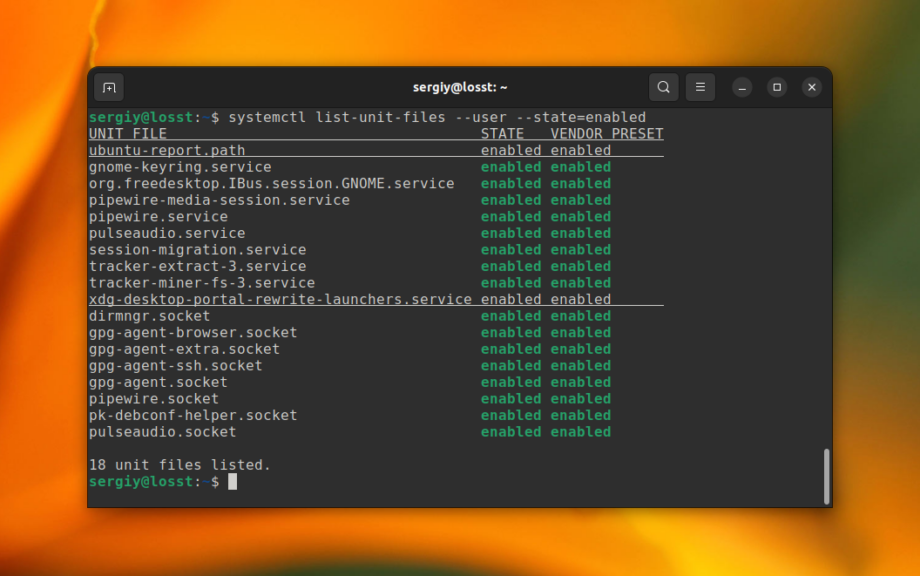Select gpg-agent-browser.socket text
The width and height of the screenshot is (920, 576).
click(x=193, y=332)
